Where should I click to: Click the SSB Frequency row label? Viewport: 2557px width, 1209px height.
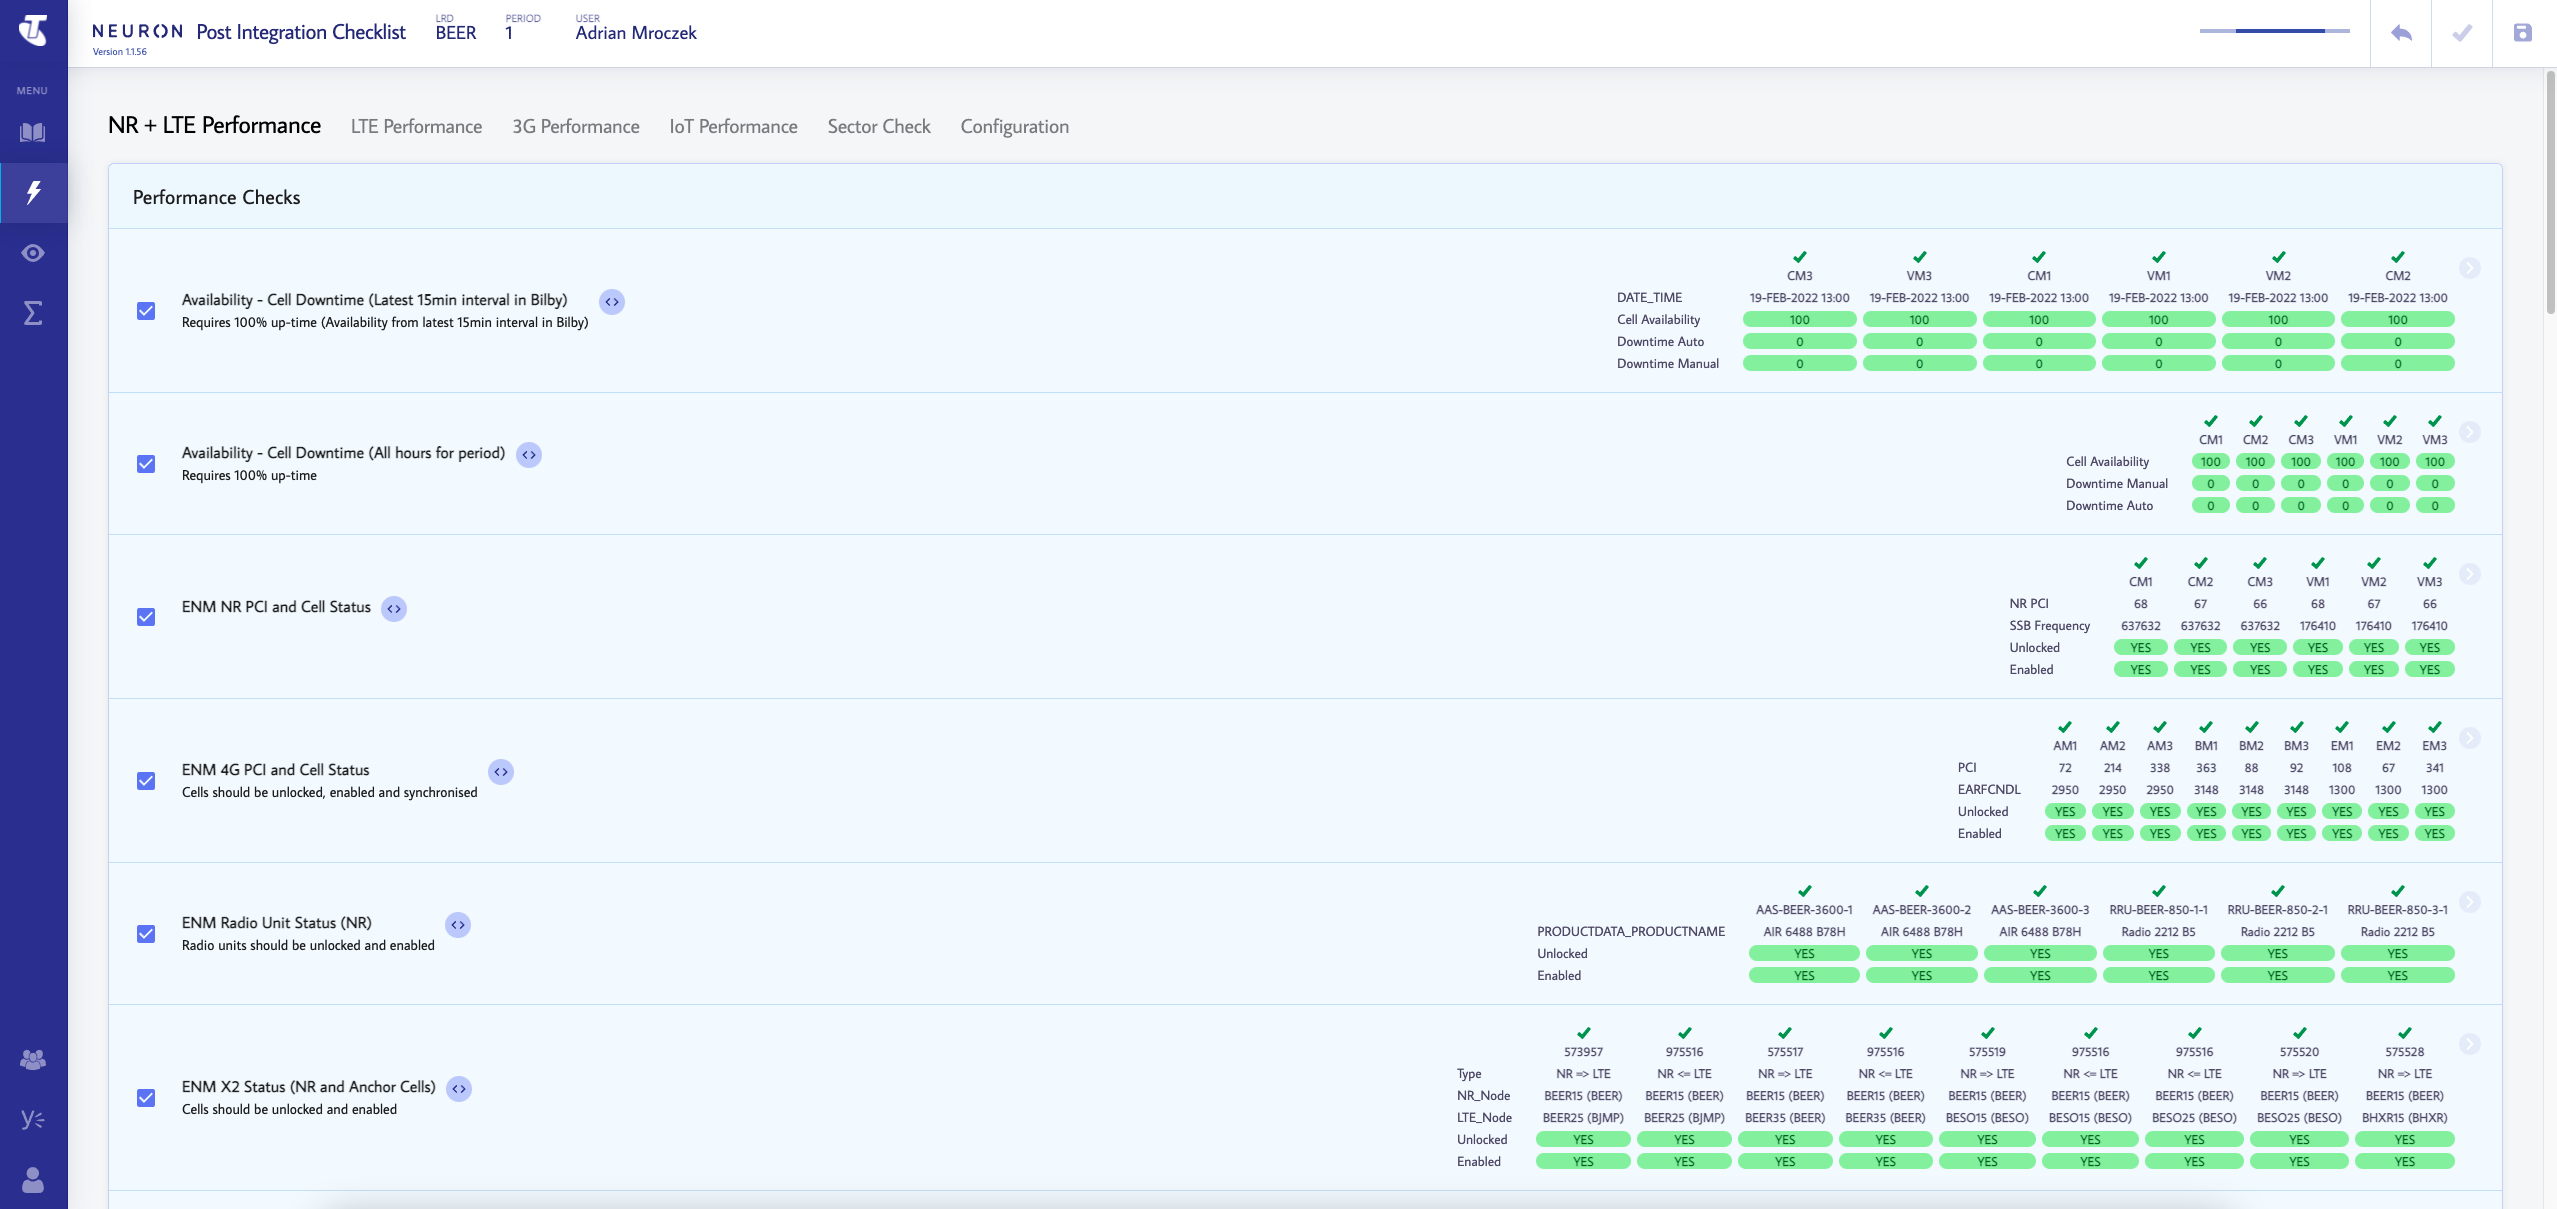pos(2049,626)
